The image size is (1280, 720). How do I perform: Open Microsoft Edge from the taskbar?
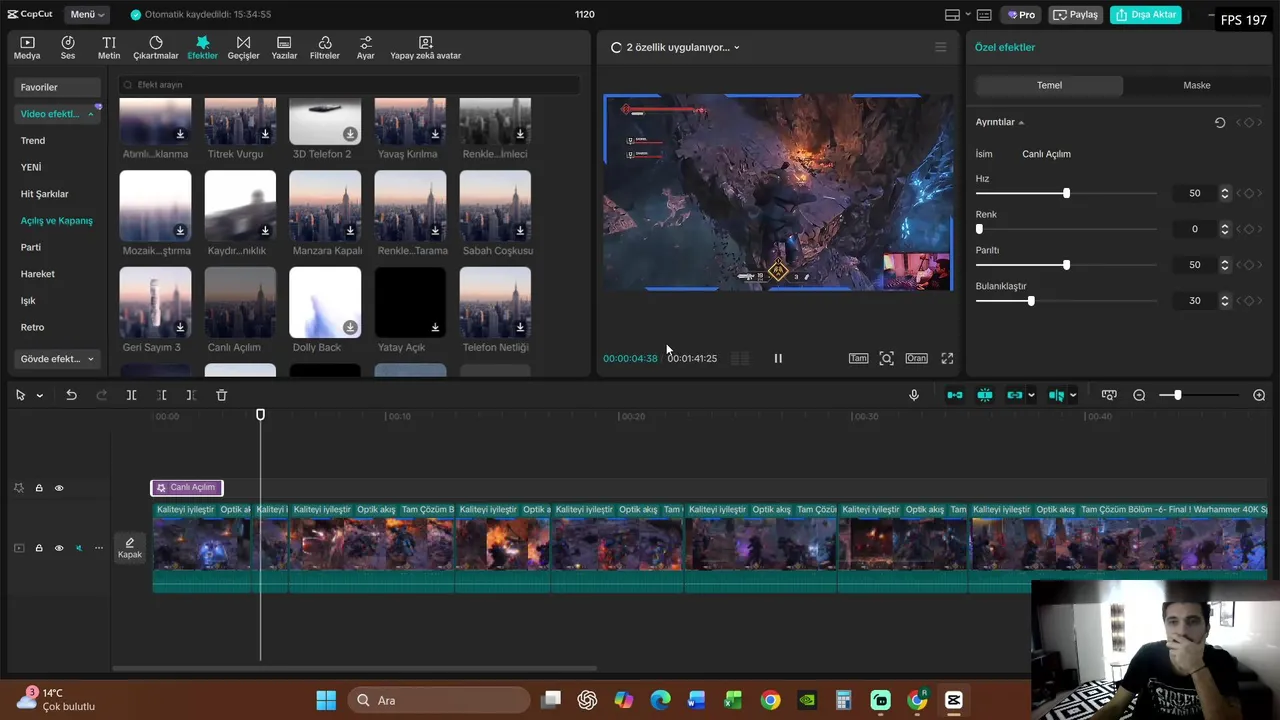(660, 700)
